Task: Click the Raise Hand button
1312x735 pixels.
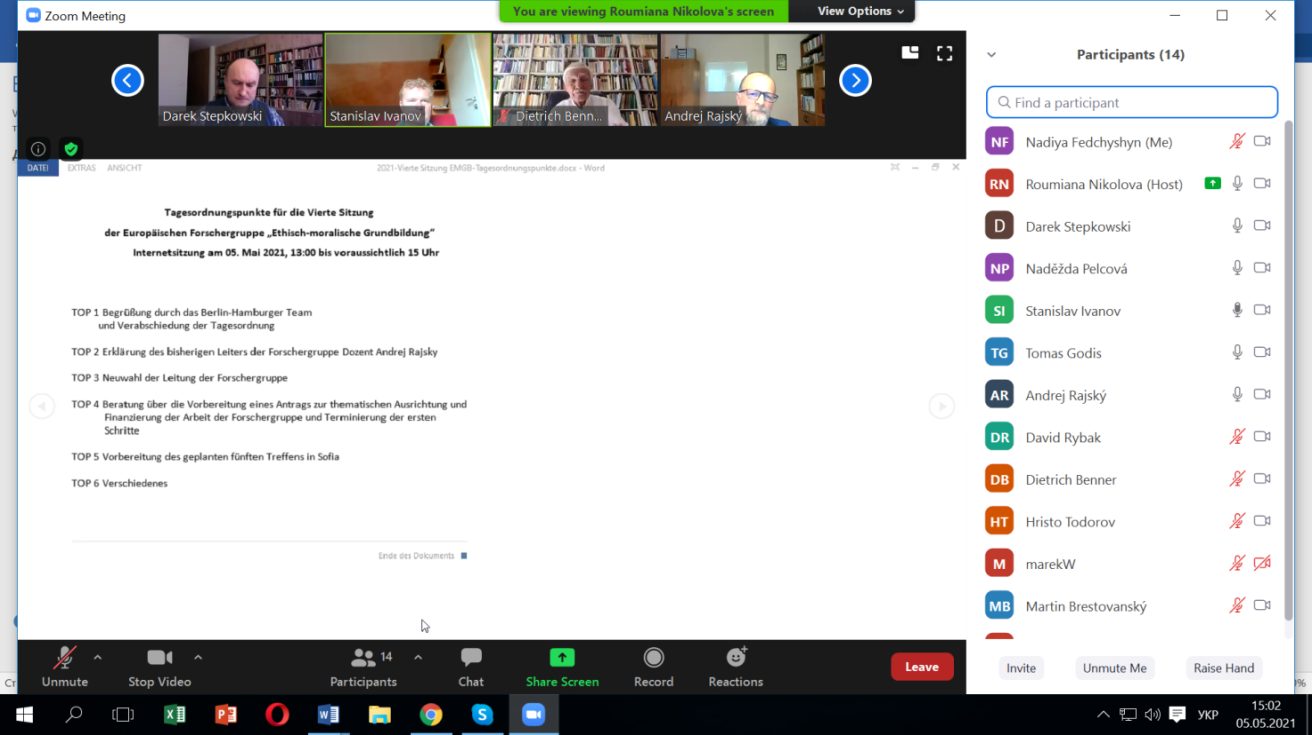Action: 1223,668
